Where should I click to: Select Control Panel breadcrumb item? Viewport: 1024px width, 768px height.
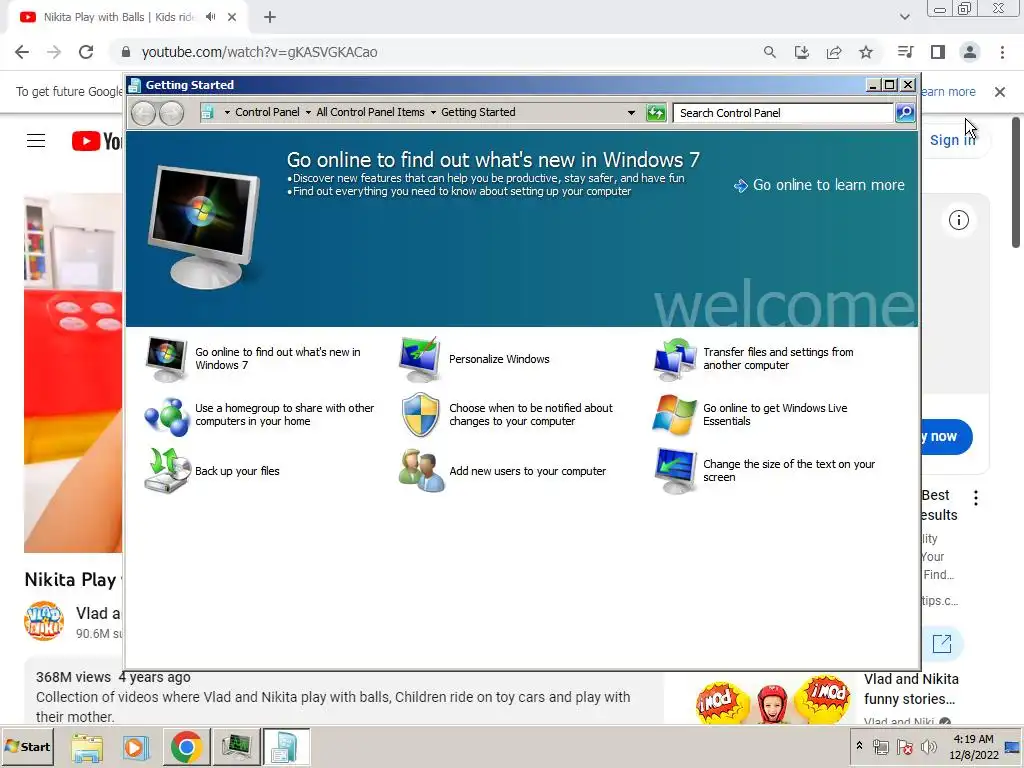[267, 112]
